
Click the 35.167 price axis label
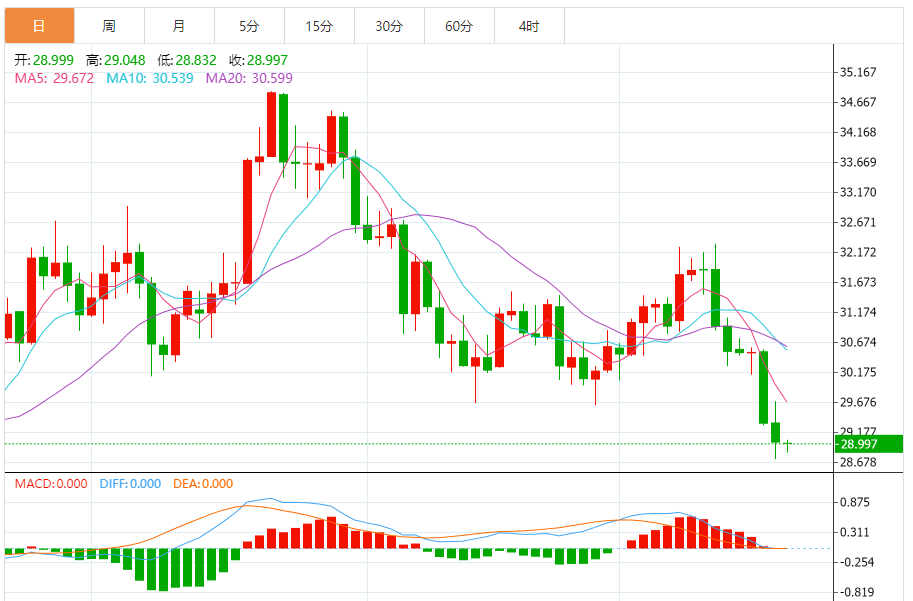pyautogui.click(x=858, y=72)
